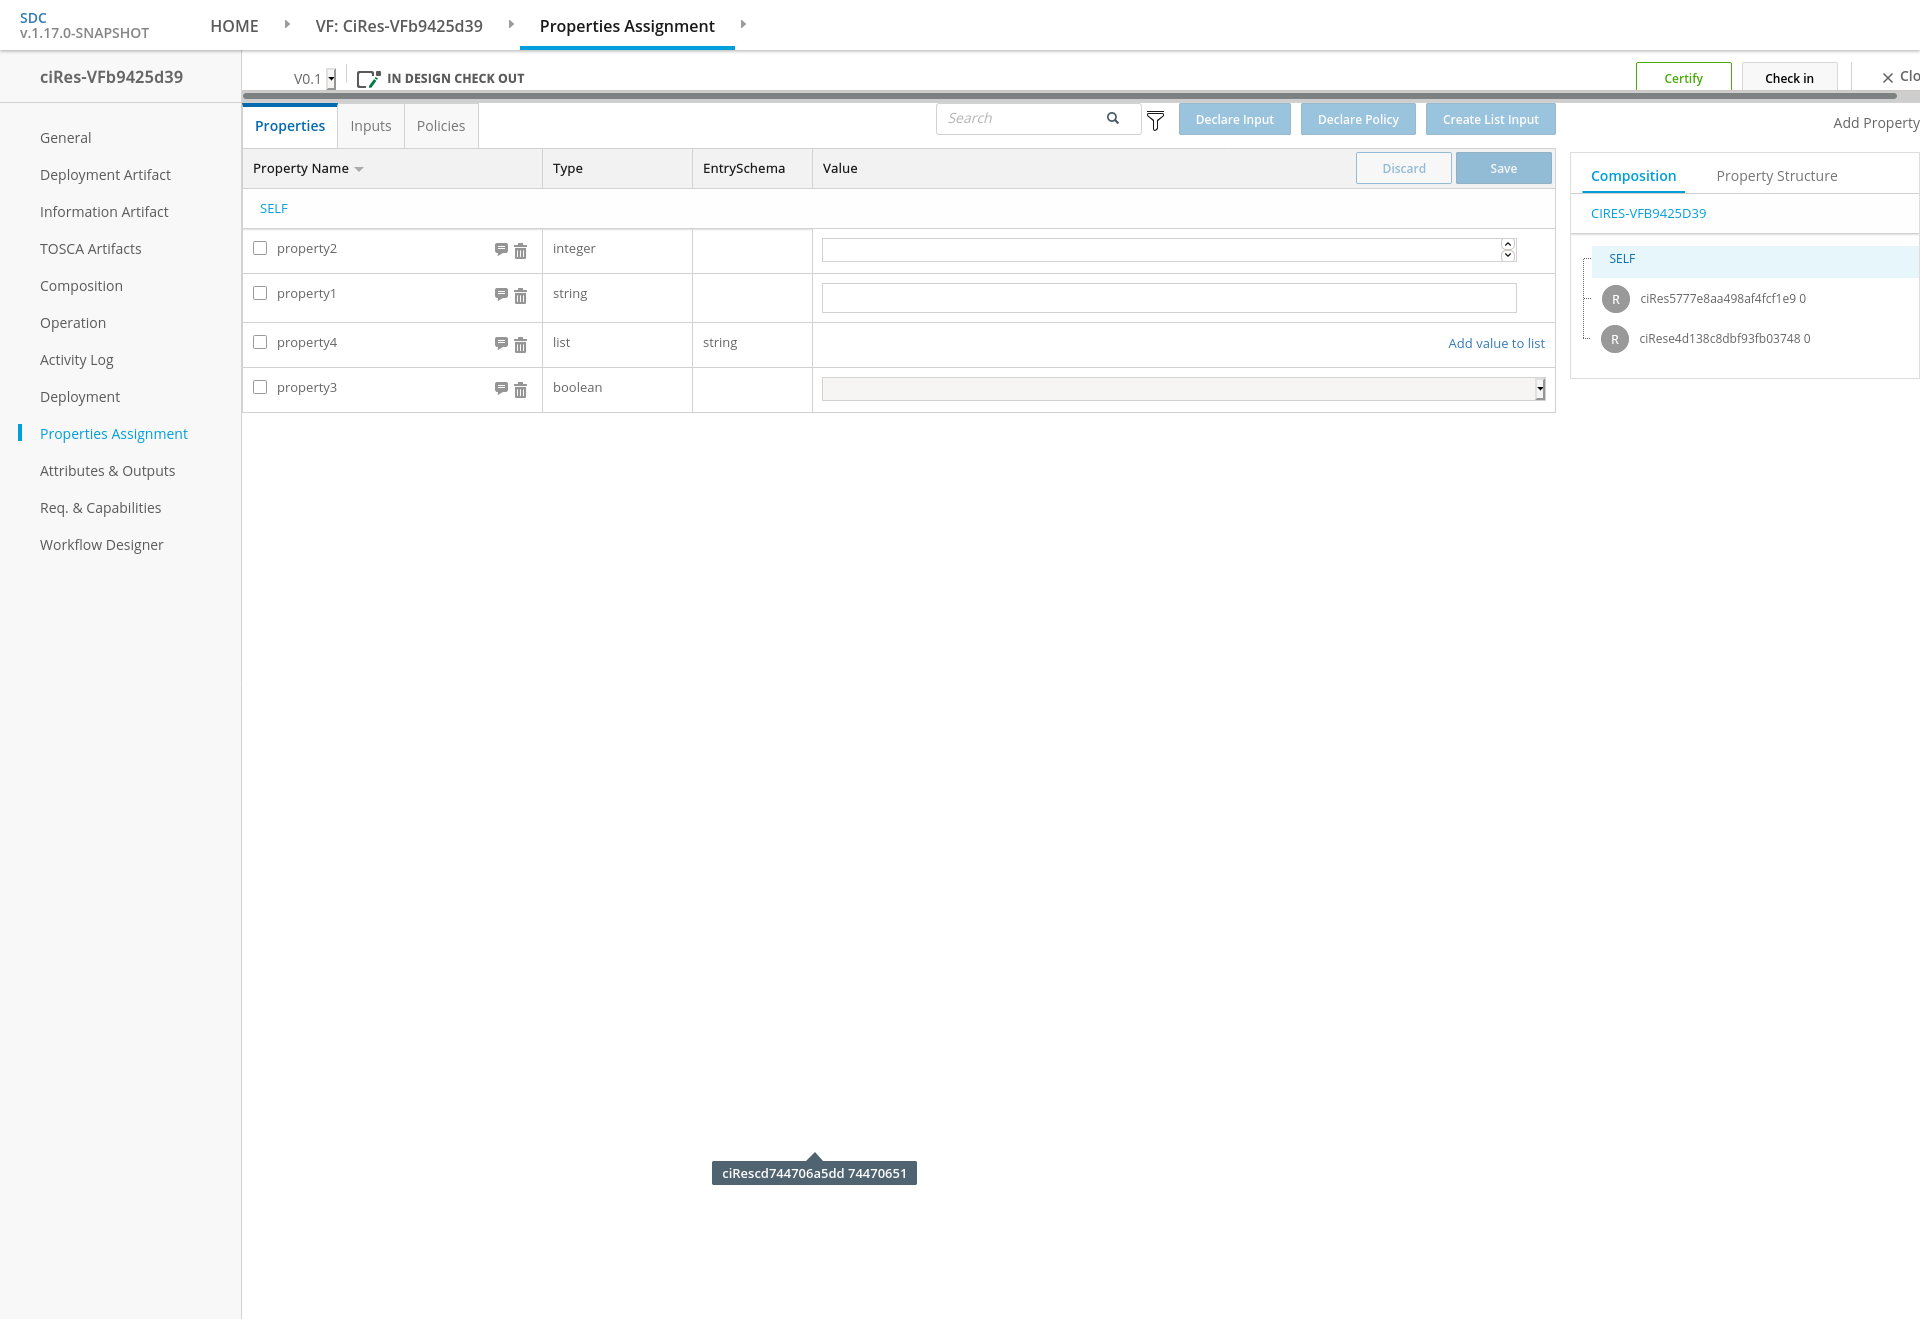Click the Check in button
The width and height of the screenshot is (1920, 1319).
pos(1789,78)
